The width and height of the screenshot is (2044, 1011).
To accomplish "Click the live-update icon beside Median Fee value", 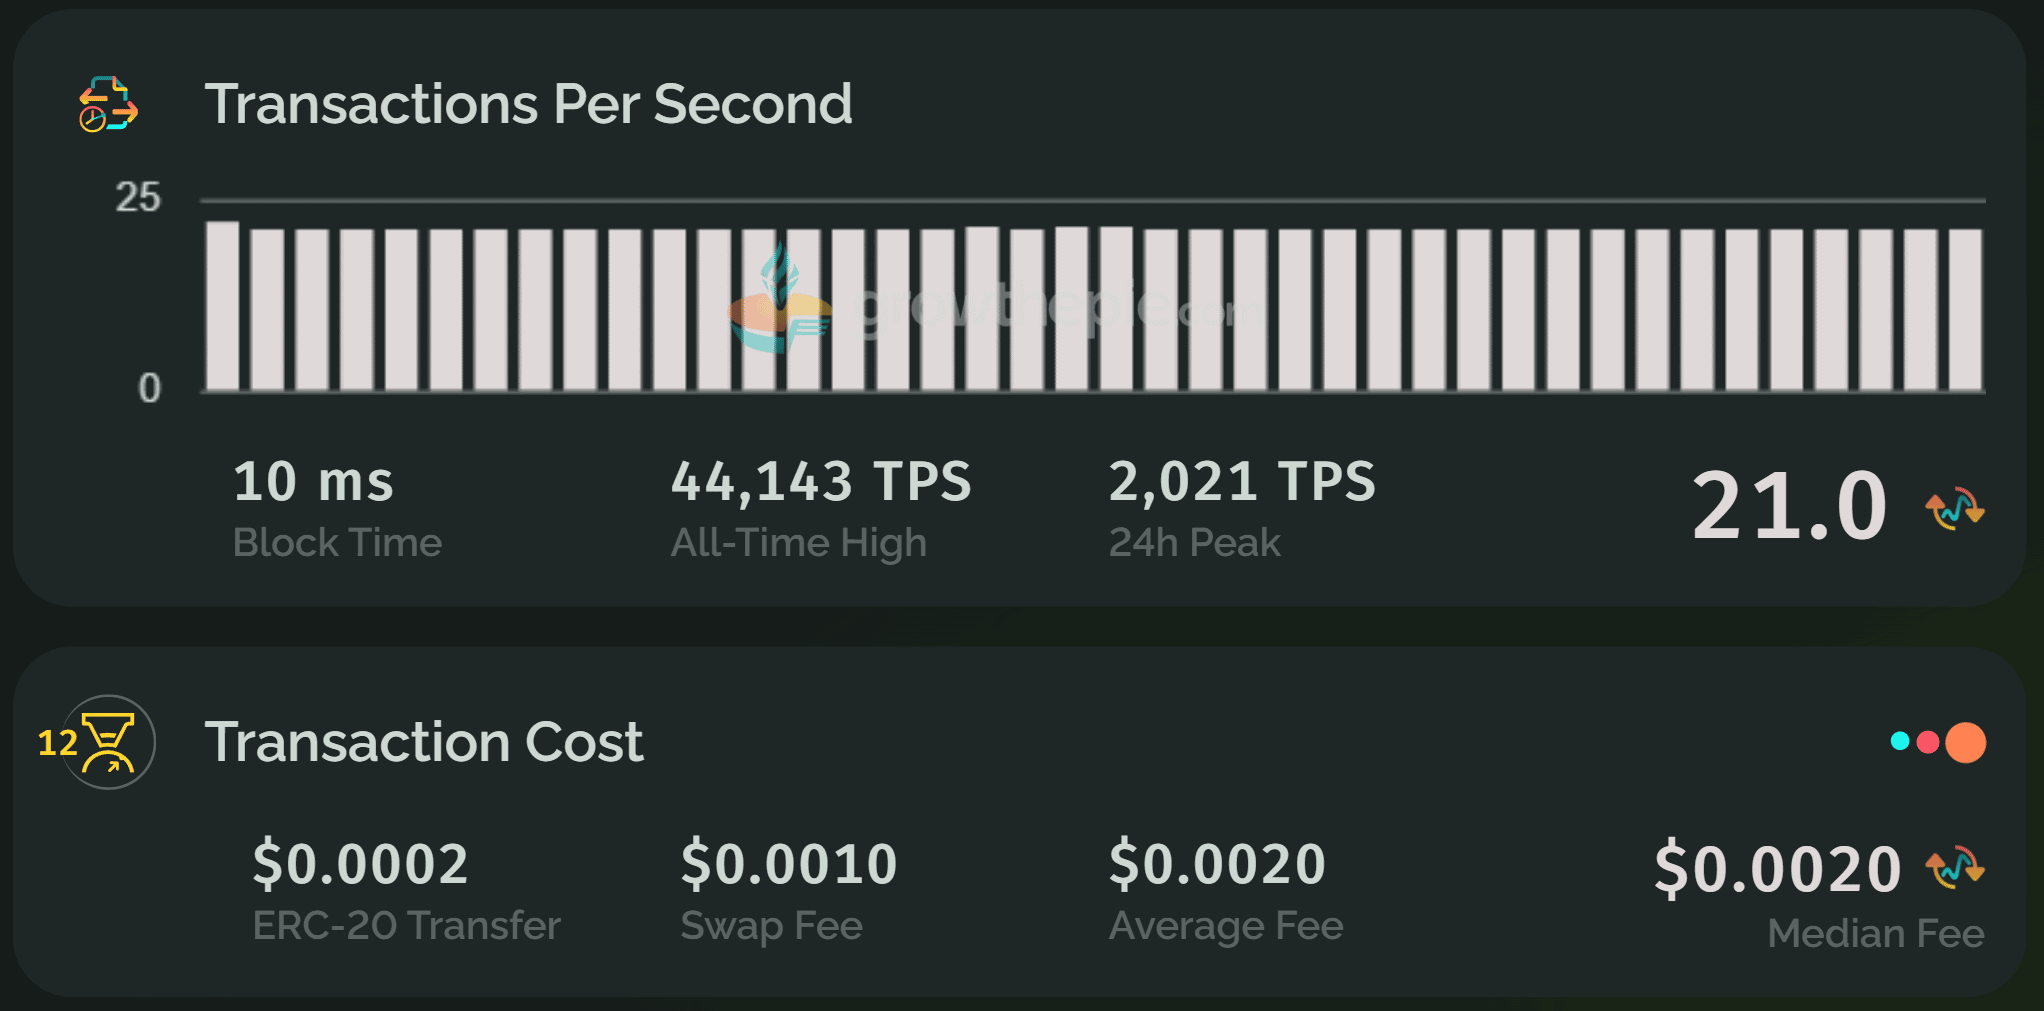I will (x=1954, y=867).
